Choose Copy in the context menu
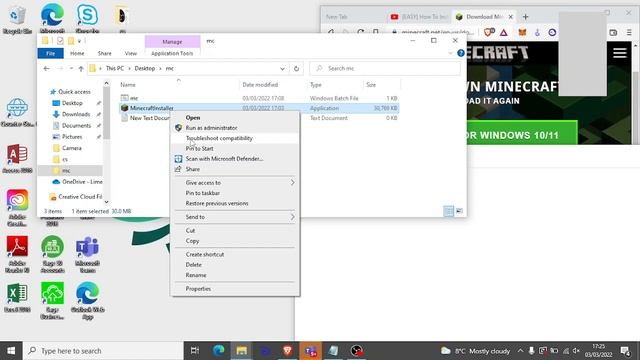640x360 pixels. click(x=235, y=241)
